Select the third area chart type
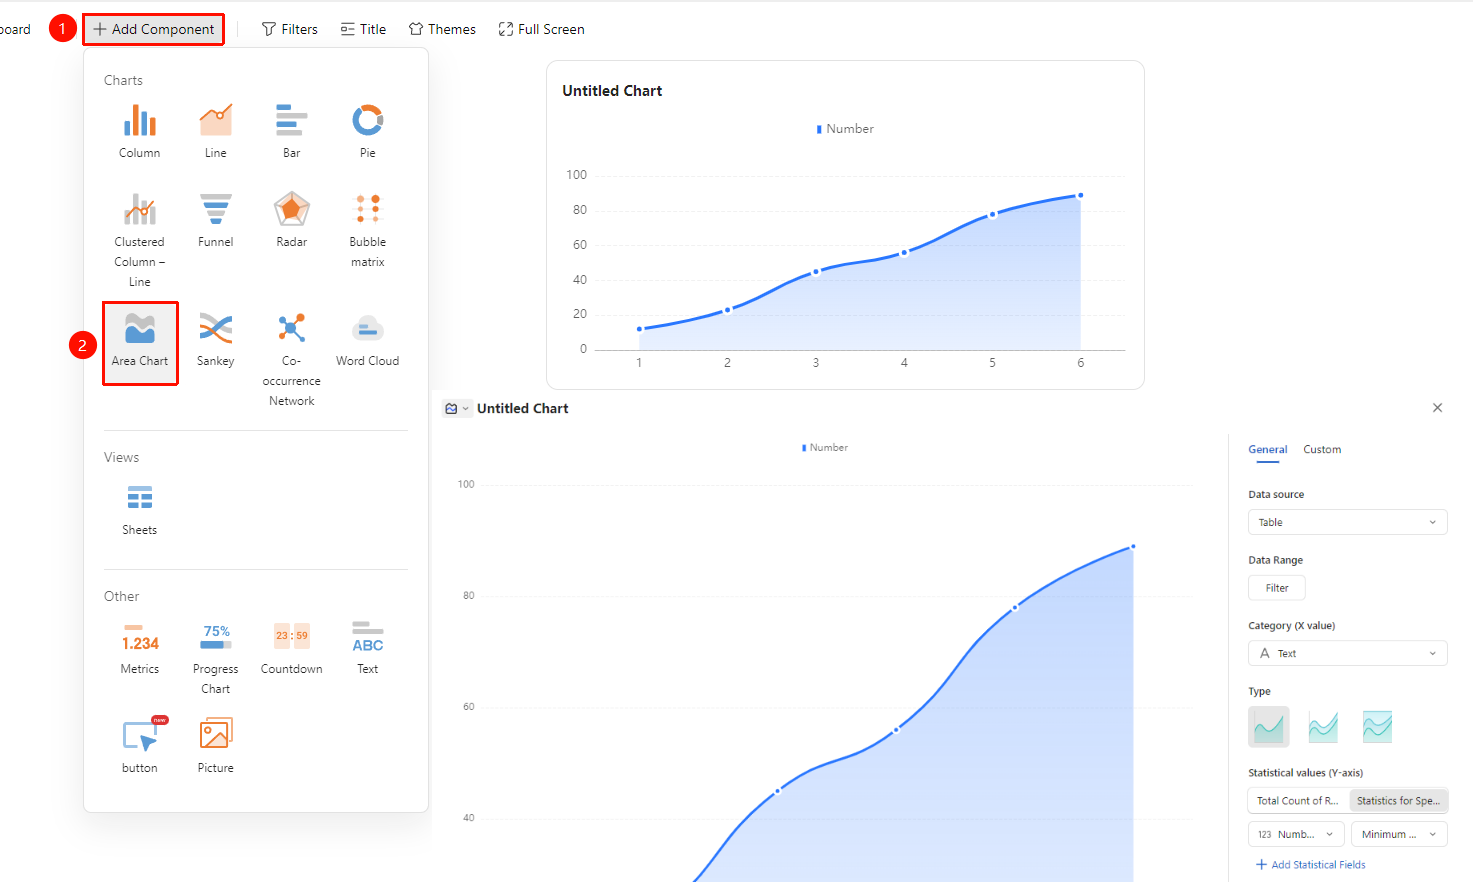The image size is (1473, 882). [1377, 727]
